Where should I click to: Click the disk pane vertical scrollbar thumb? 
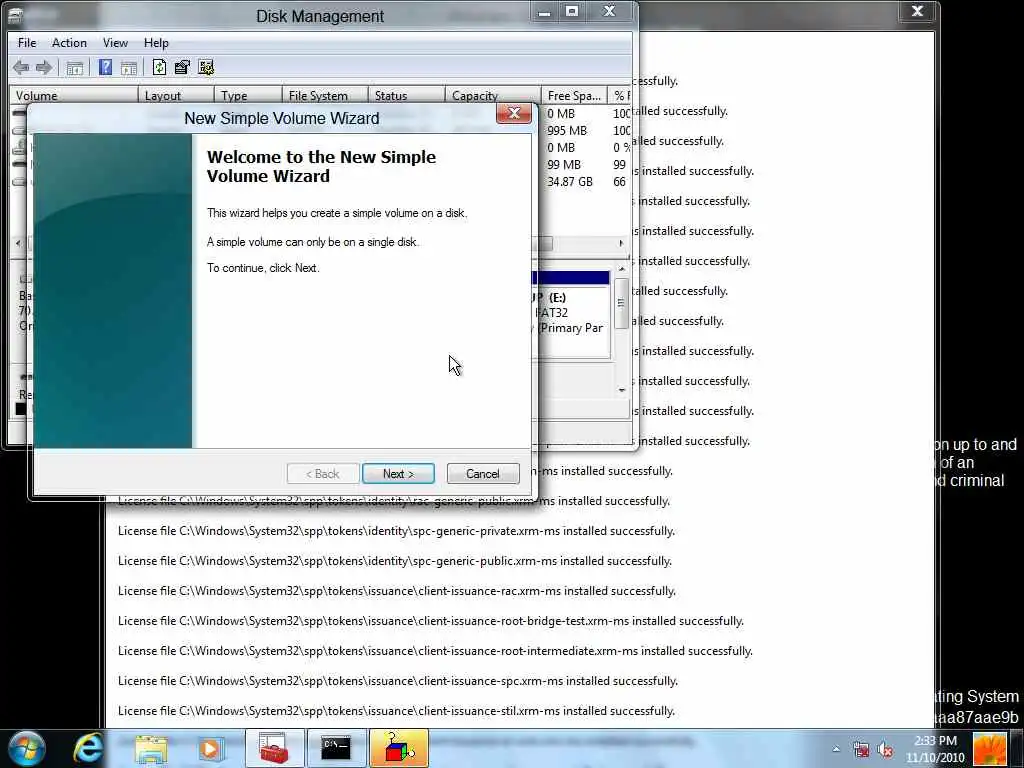(x=622, y=303)
